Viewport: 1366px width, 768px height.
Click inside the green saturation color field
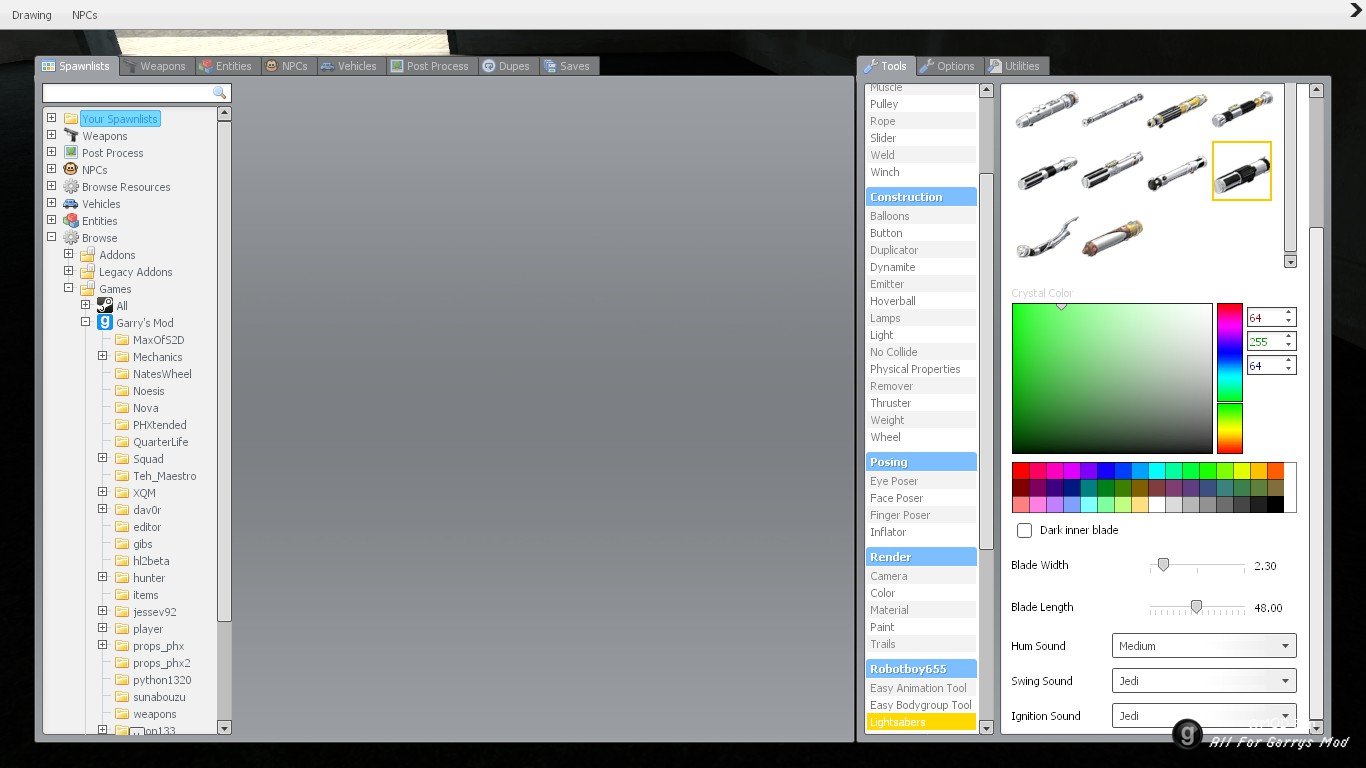coord(1112,378)
